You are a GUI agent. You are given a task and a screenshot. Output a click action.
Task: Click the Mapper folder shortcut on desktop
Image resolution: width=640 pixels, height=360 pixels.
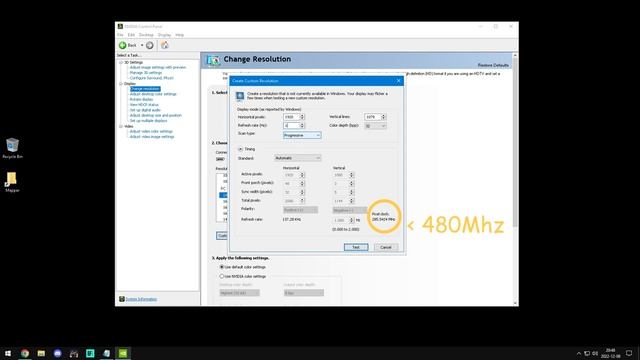tap(12, 182)
